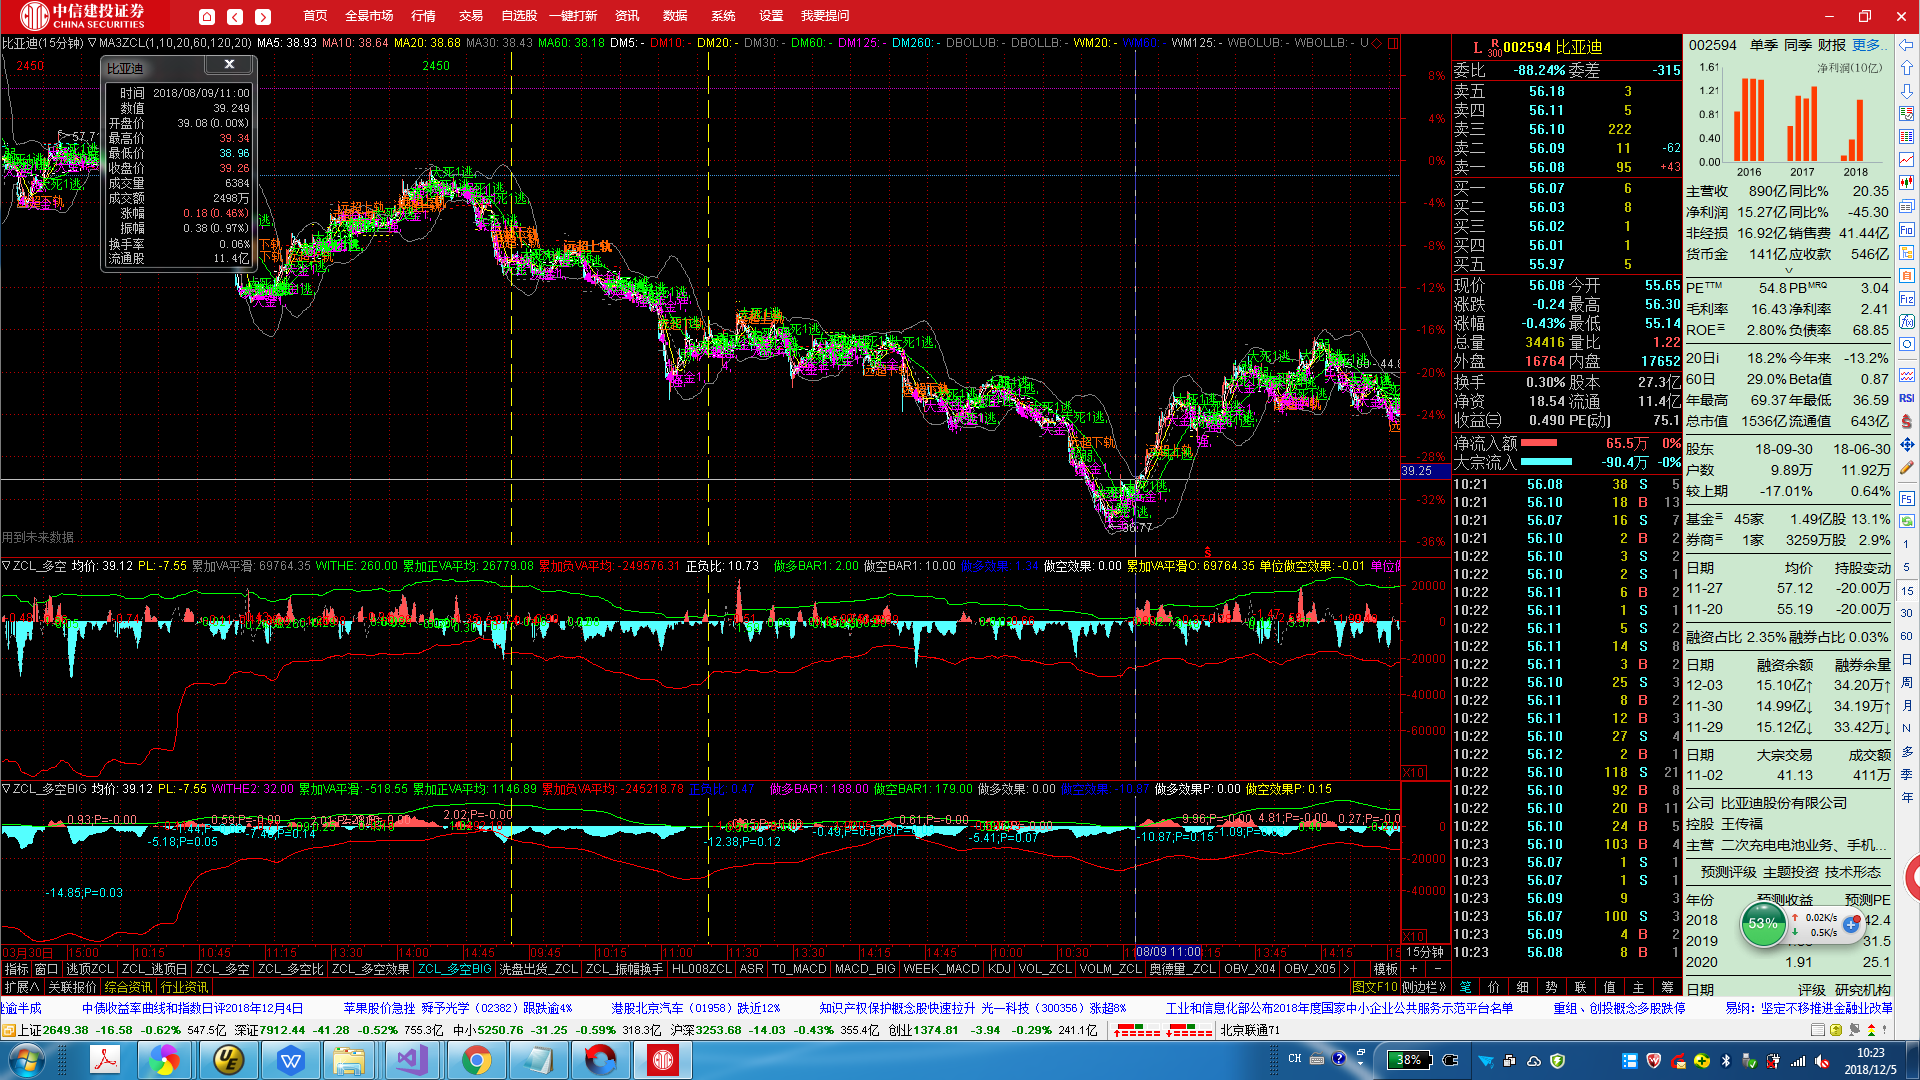Switch to daily 日 period in sidebar
This screenshot has height=1080, width=1920.
tap(1907, 659)
